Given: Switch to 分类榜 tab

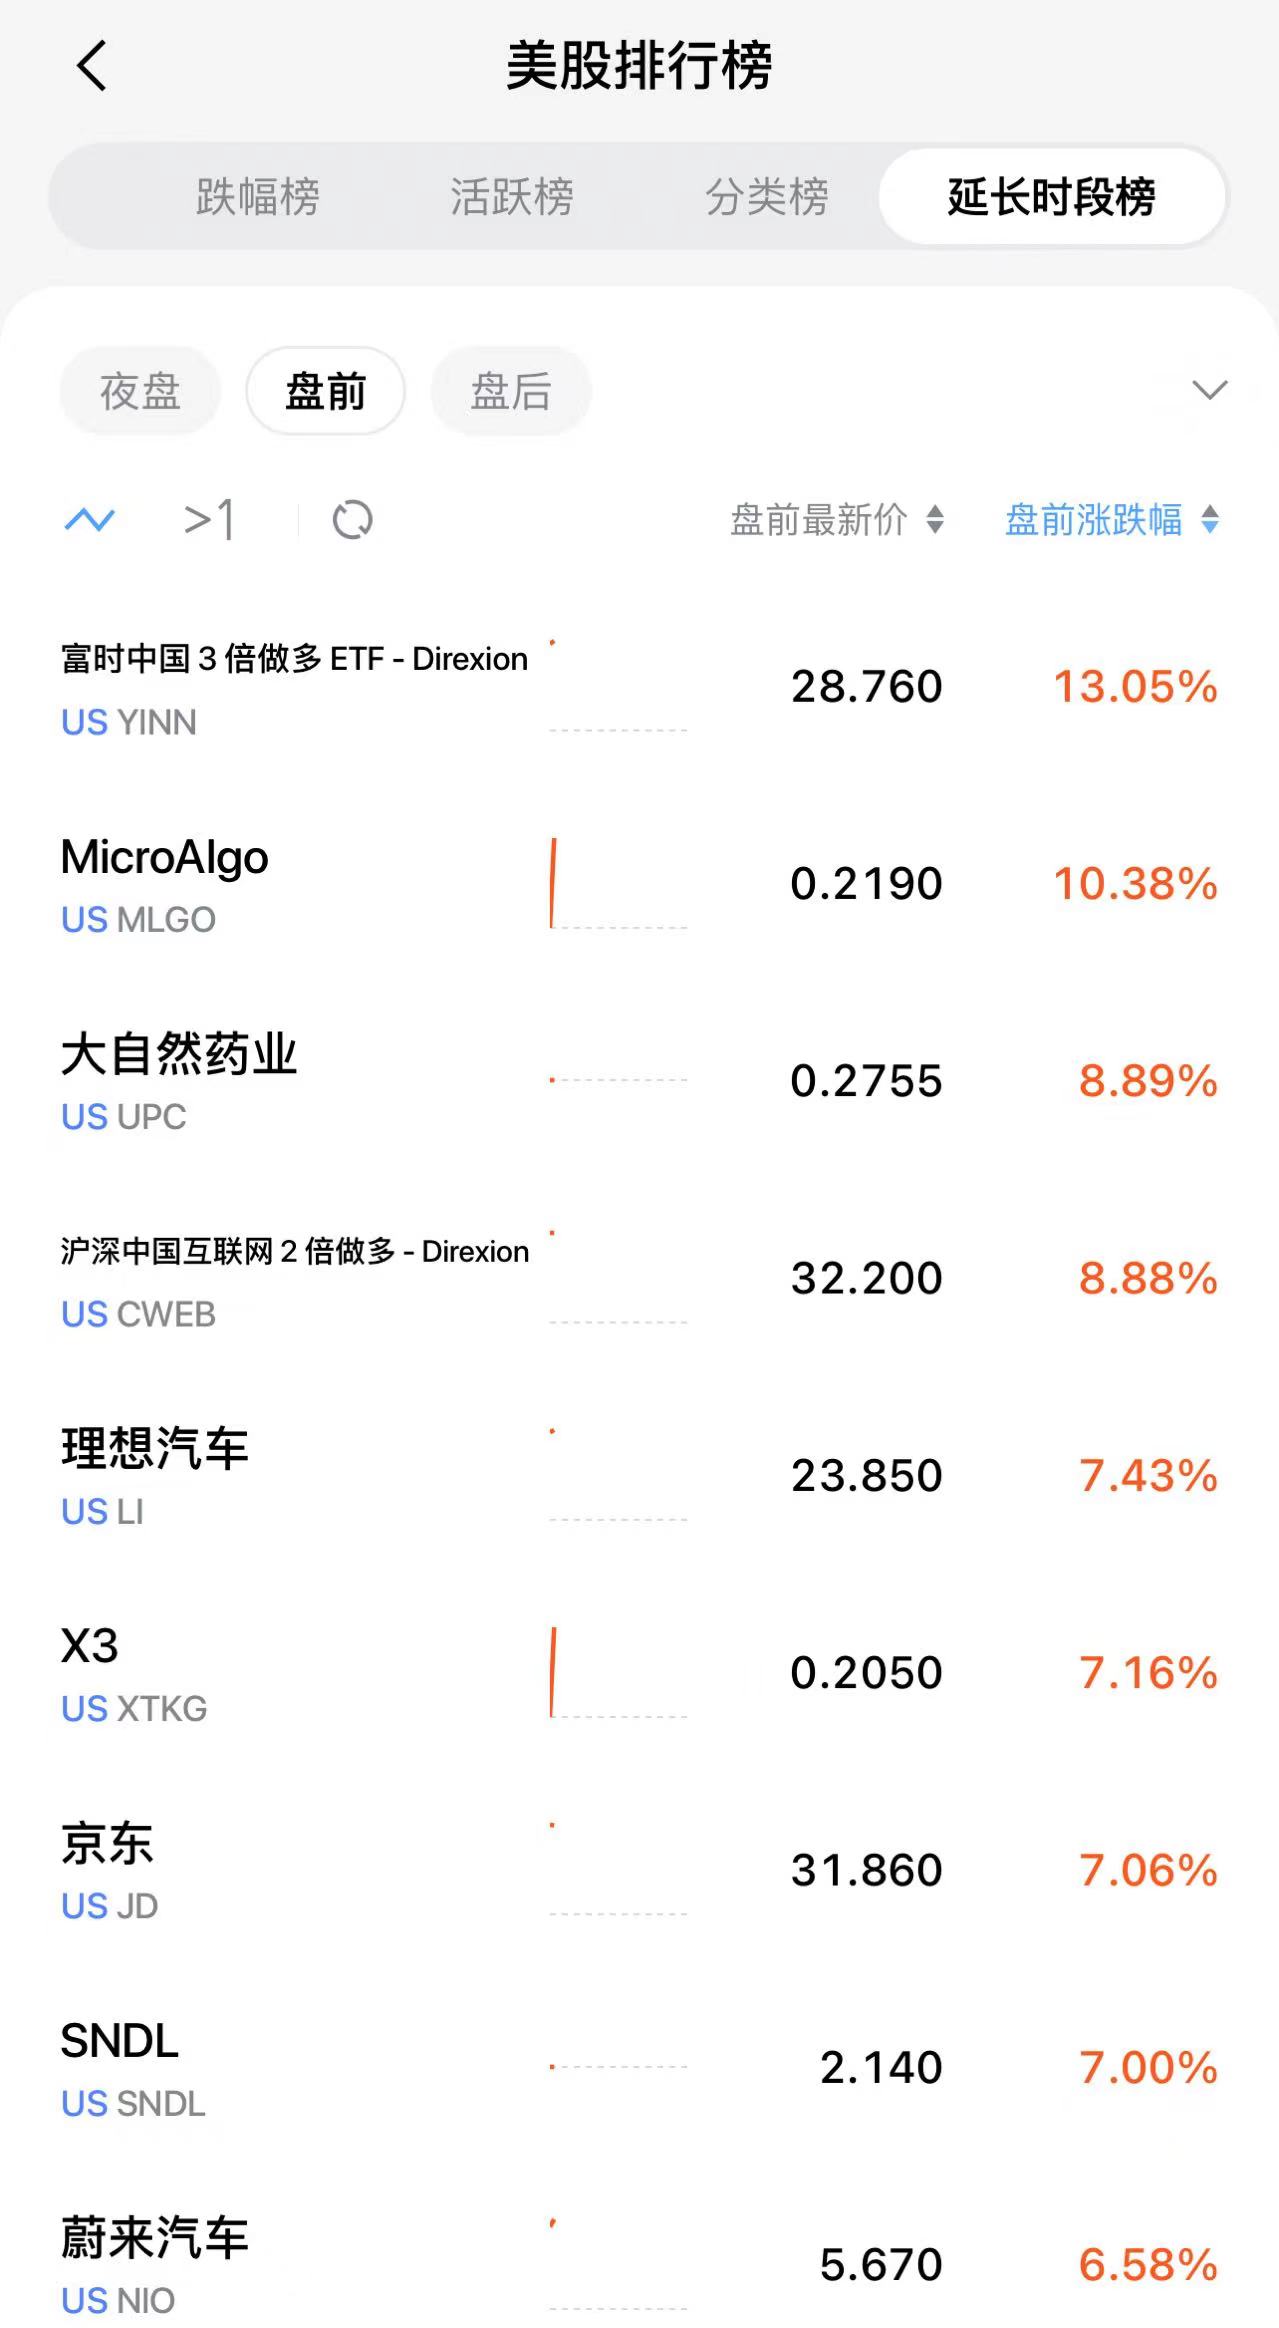Looking at the screenshot, I should (767, 196).
